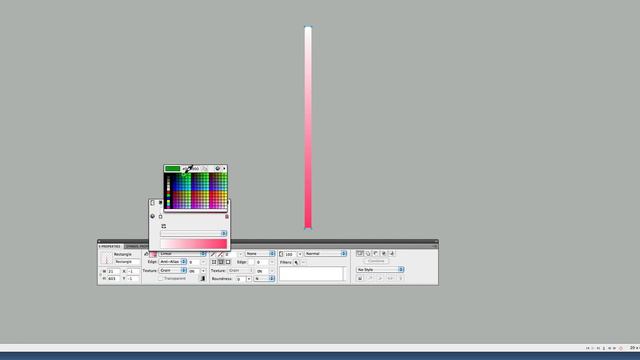640x360 pixels.
Task: Open the opacity slider popup arrow
Action: click(x=300, y=254)
